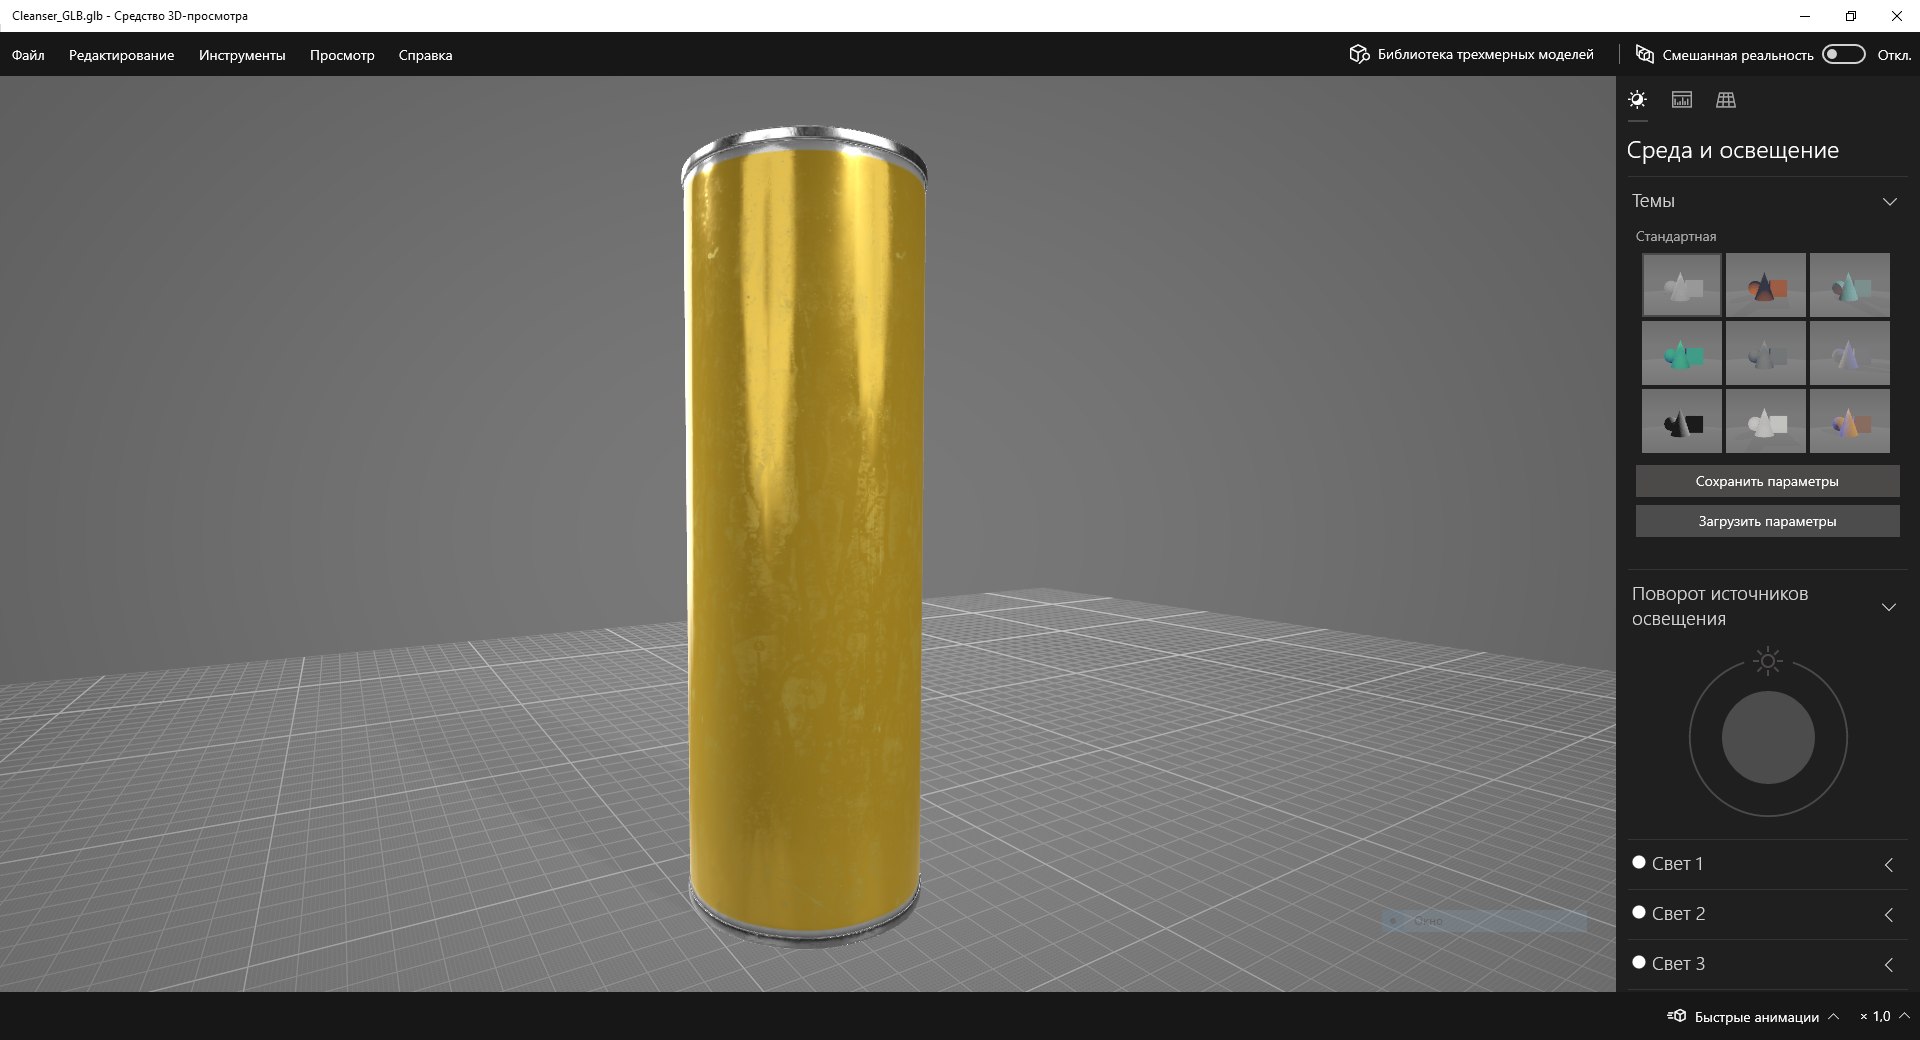The height and width of the screenshot is (1040, 1920).
Task: Click the quick animations icon
Action: pos(1677,1016)
